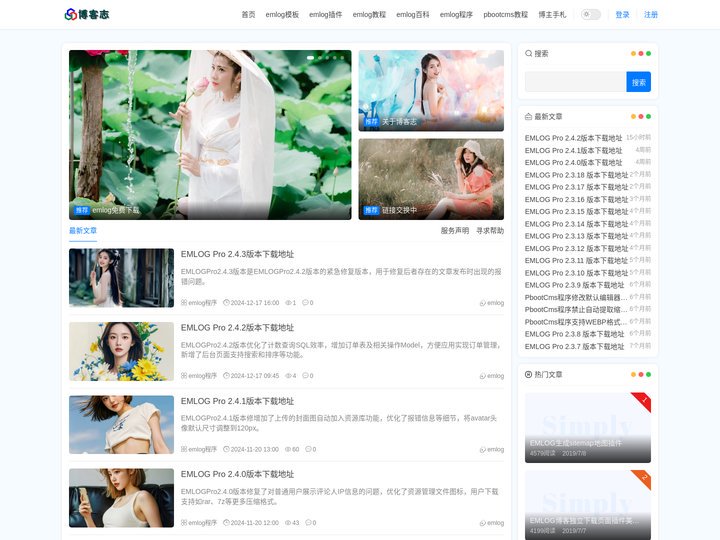Select the first carousel indicator dot
The width and height of the screenshot is (720, 540).
pos(310,58)
